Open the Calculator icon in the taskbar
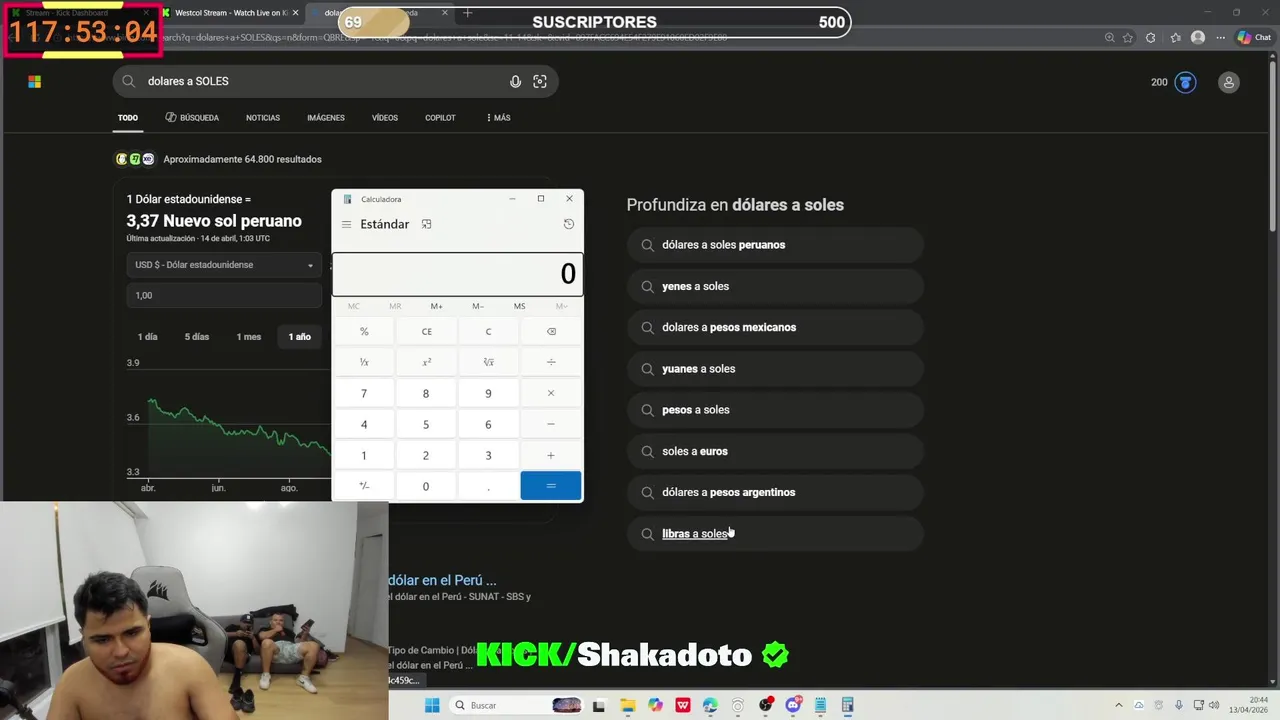This screenshot has width=1280, height=720. tap(847, 705)
